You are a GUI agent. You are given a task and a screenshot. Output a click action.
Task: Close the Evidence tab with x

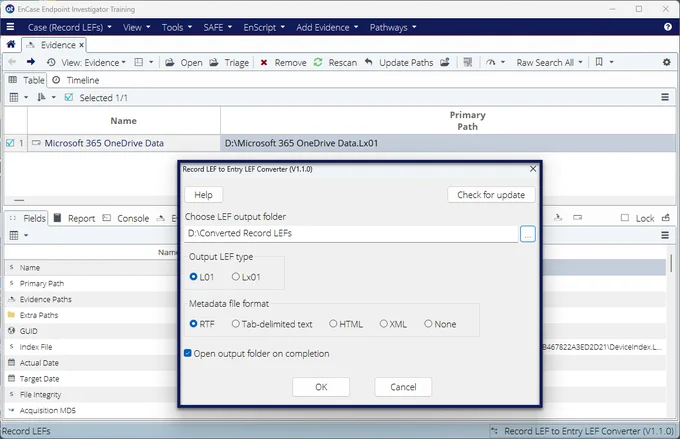(81, 45)
